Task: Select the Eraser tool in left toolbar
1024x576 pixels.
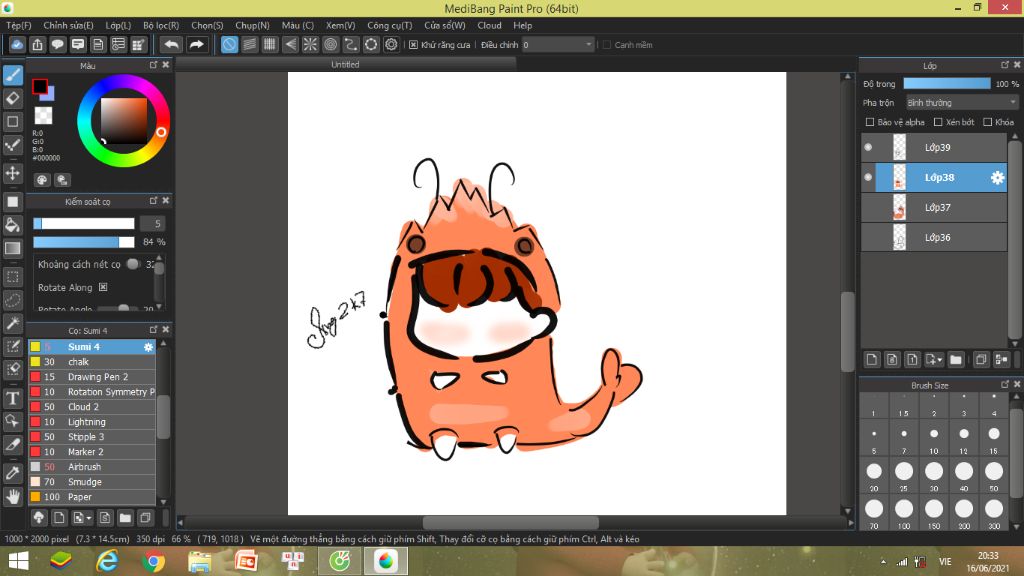Action: pos(13,98)
